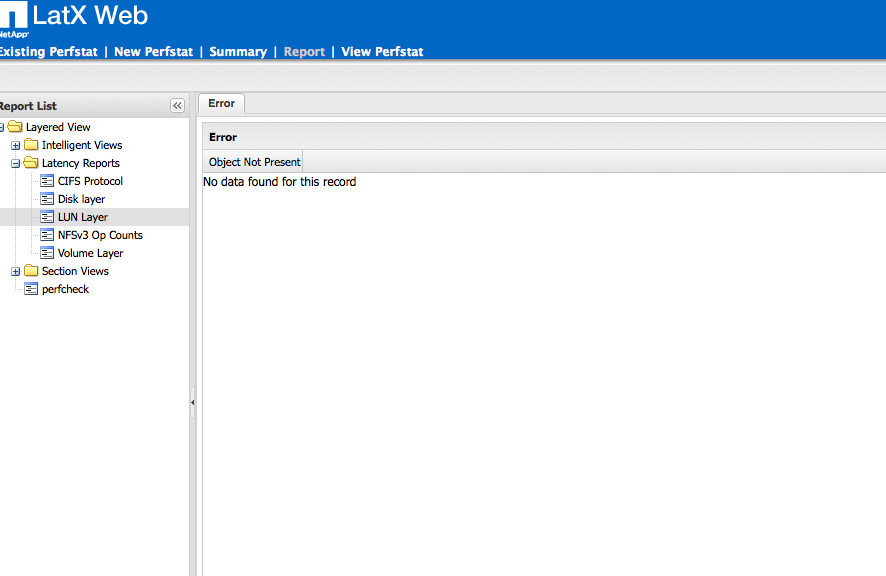Open Report menu item

click(304, 51)
